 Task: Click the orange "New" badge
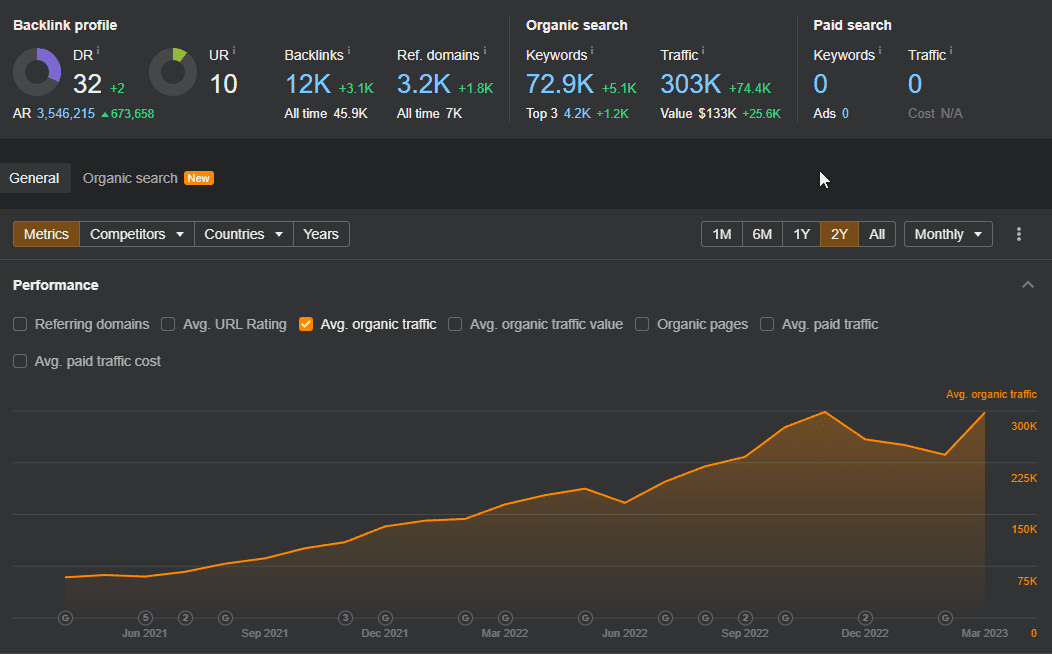point(199,178)
